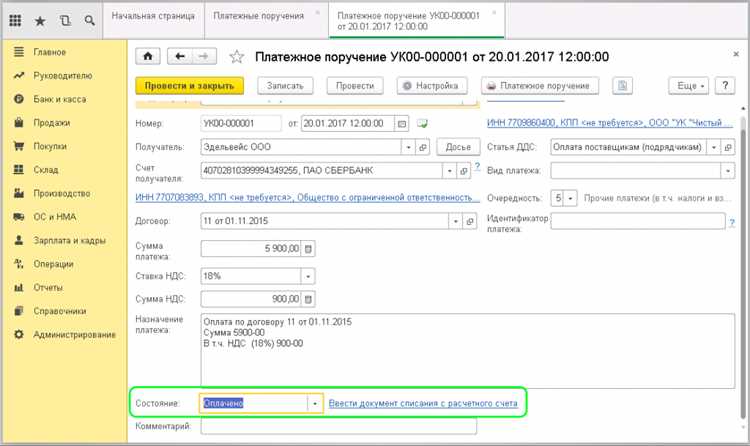750x446 pixels.
Task: Expand the Состояние dropdown
Action: click(315, 403)
